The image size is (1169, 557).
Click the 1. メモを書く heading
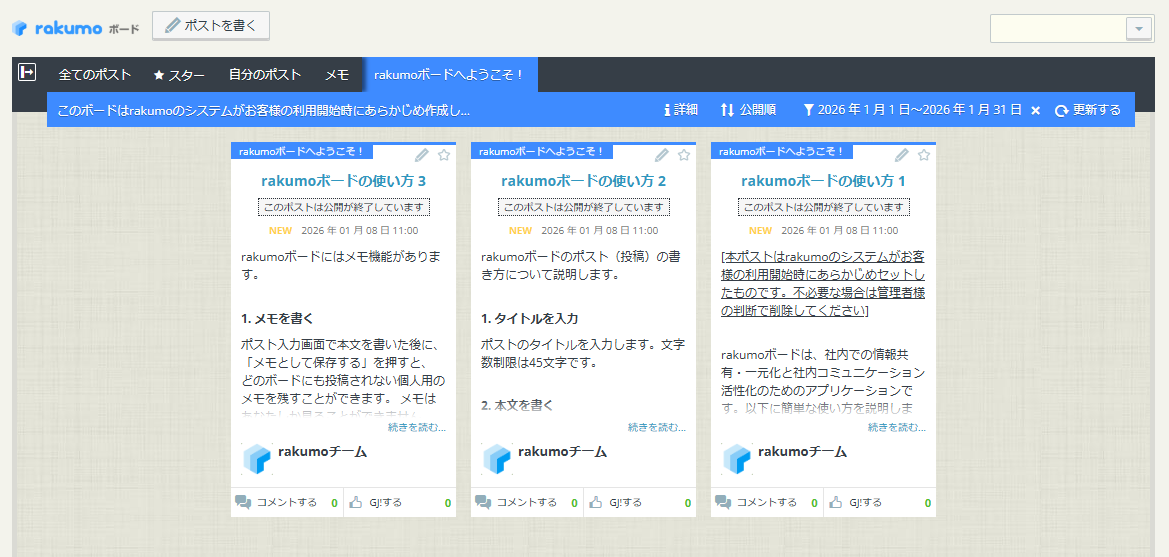click(277, 318)
